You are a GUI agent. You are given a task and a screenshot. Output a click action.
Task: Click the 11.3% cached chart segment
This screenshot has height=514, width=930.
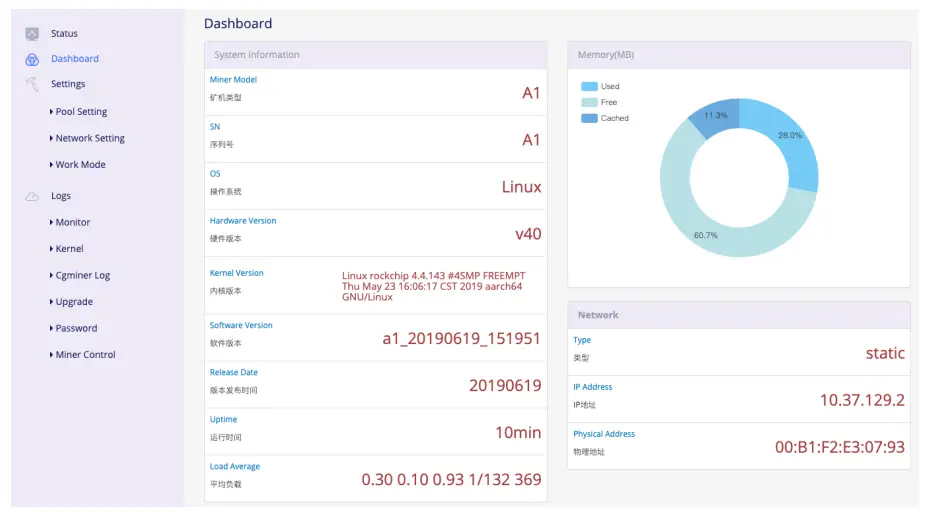click(716, 118)
